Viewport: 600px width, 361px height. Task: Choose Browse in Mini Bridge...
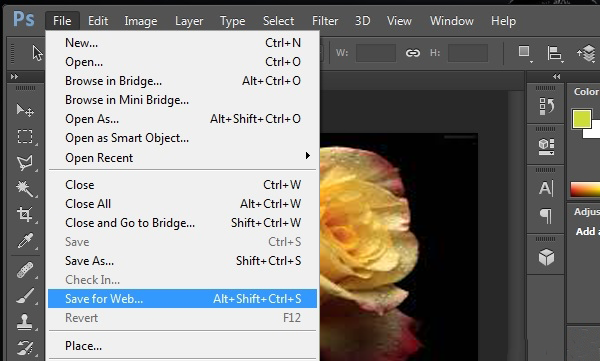pyautogui.click(x=183, y=100)
